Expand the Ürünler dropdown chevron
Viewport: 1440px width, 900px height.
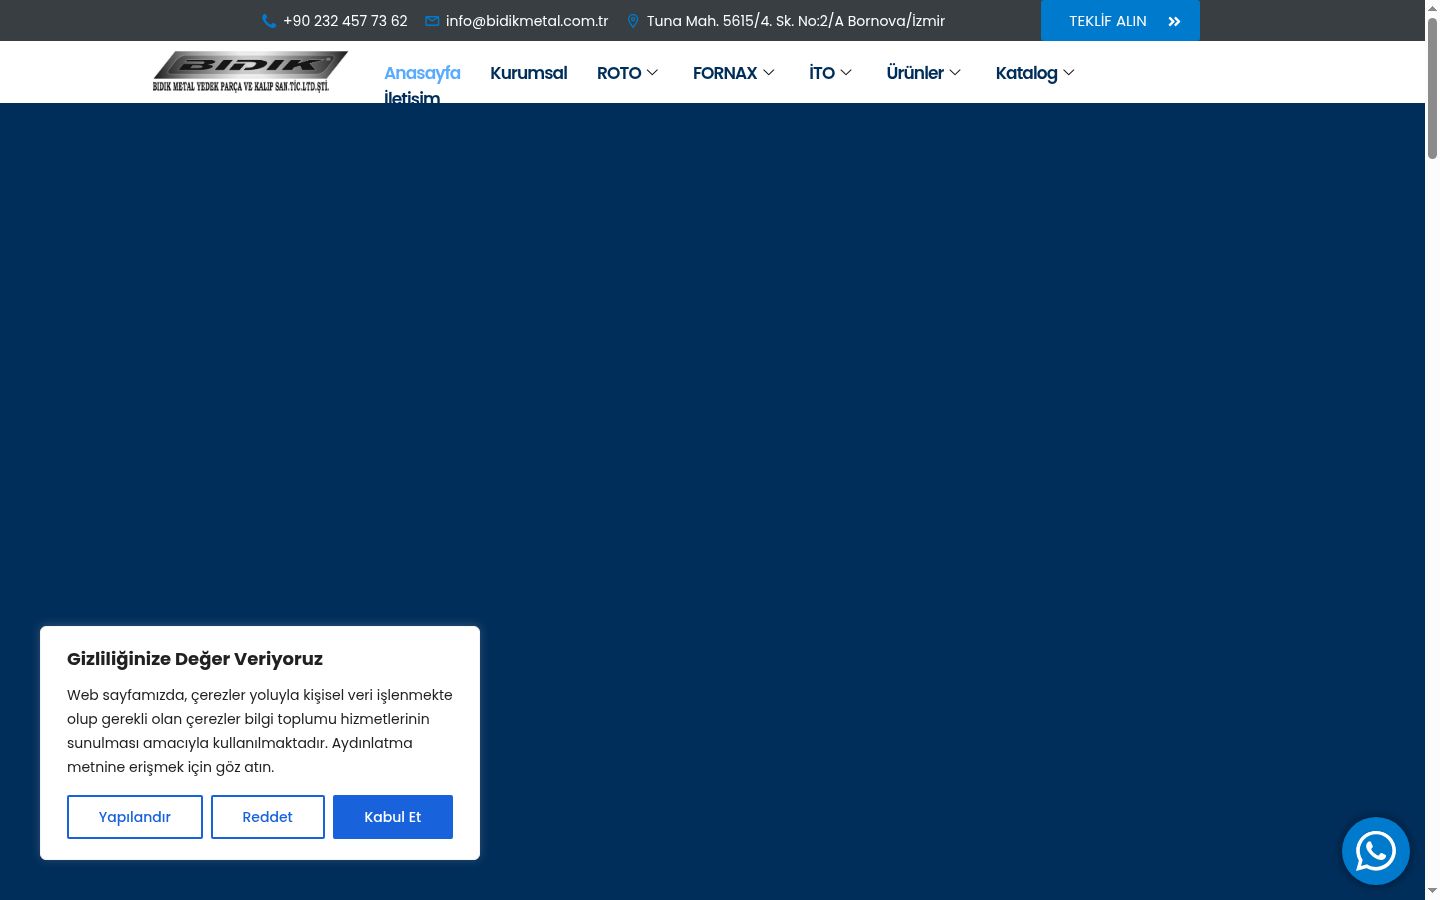955,73
